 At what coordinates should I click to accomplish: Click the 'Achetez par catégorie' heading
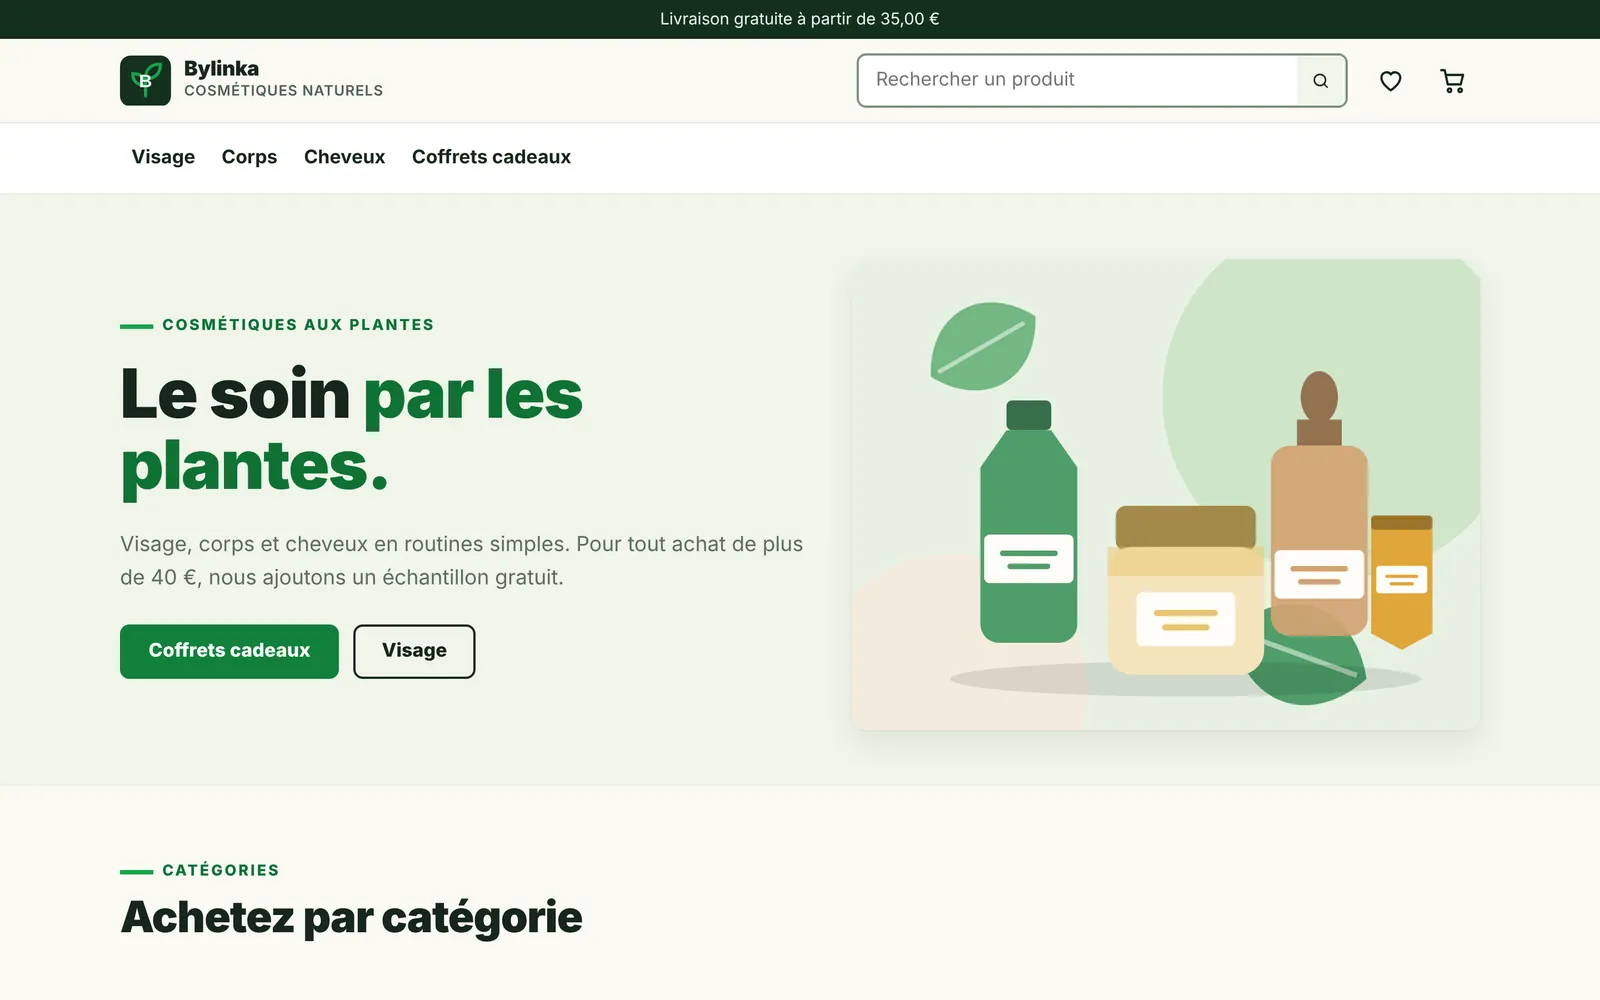coord(351,917)
